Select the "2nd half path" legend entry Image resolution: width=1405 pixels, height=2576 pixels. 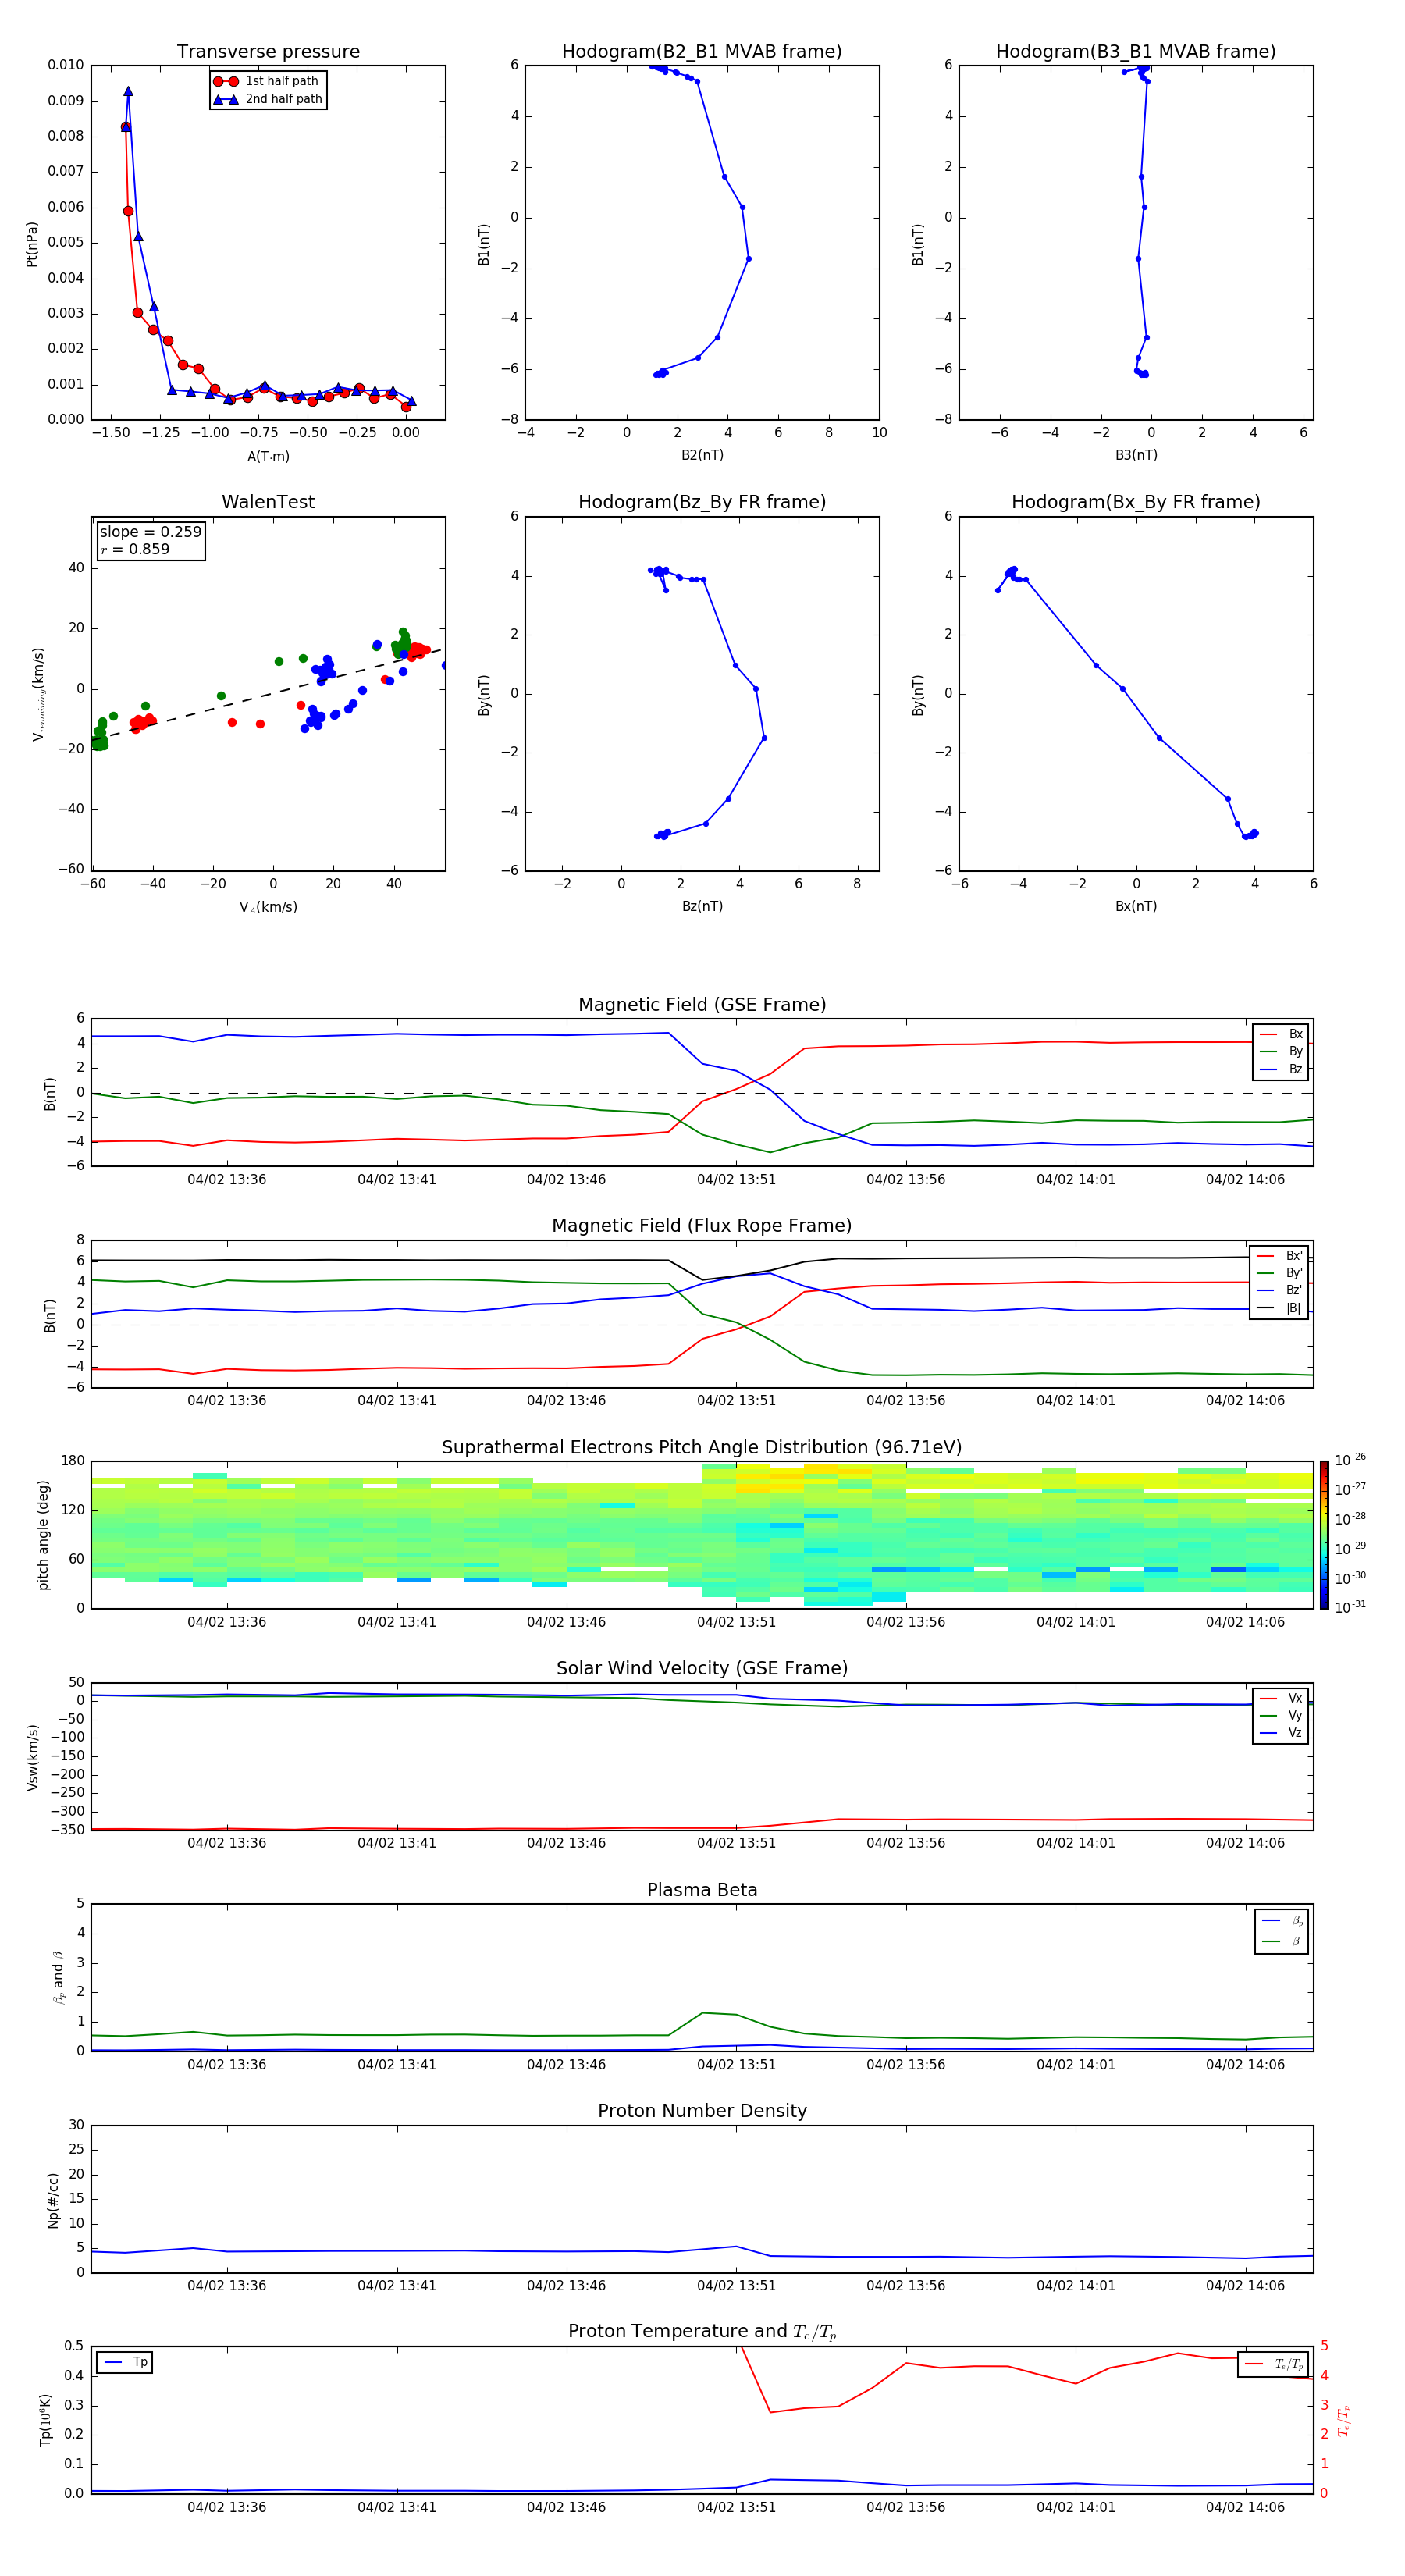pos(268,99)
